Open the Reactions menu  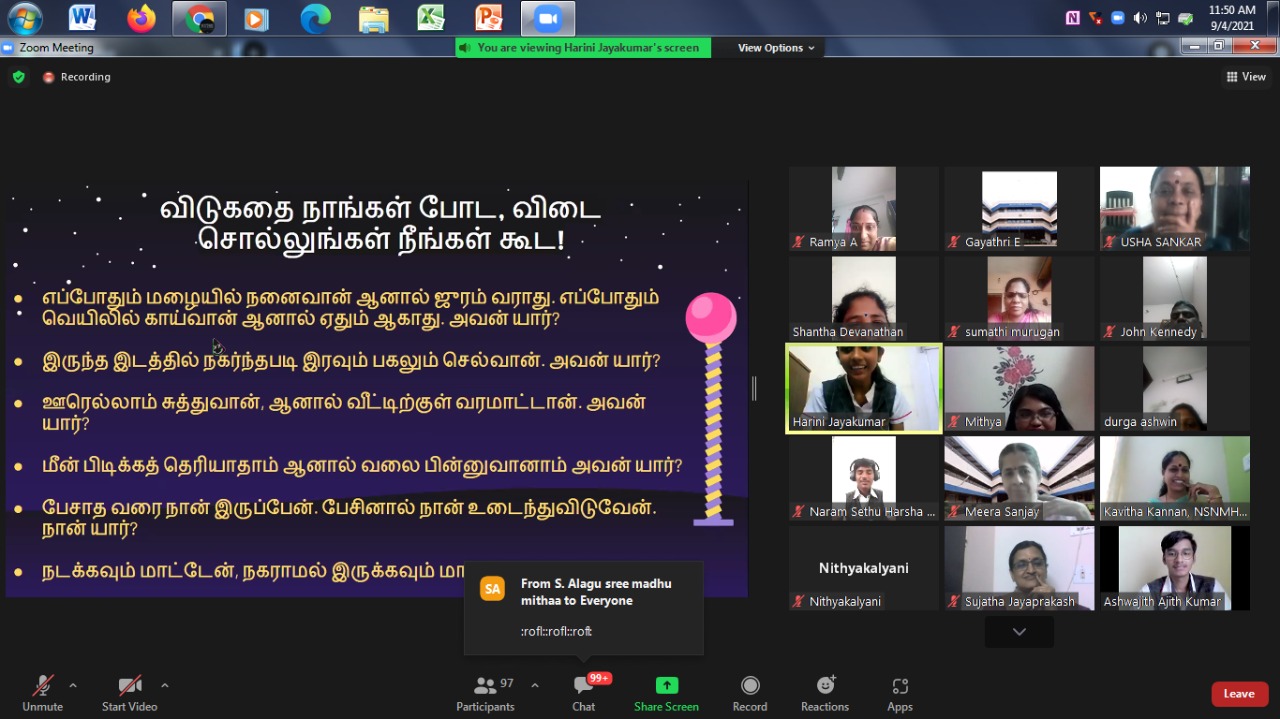tap(825, 685)
